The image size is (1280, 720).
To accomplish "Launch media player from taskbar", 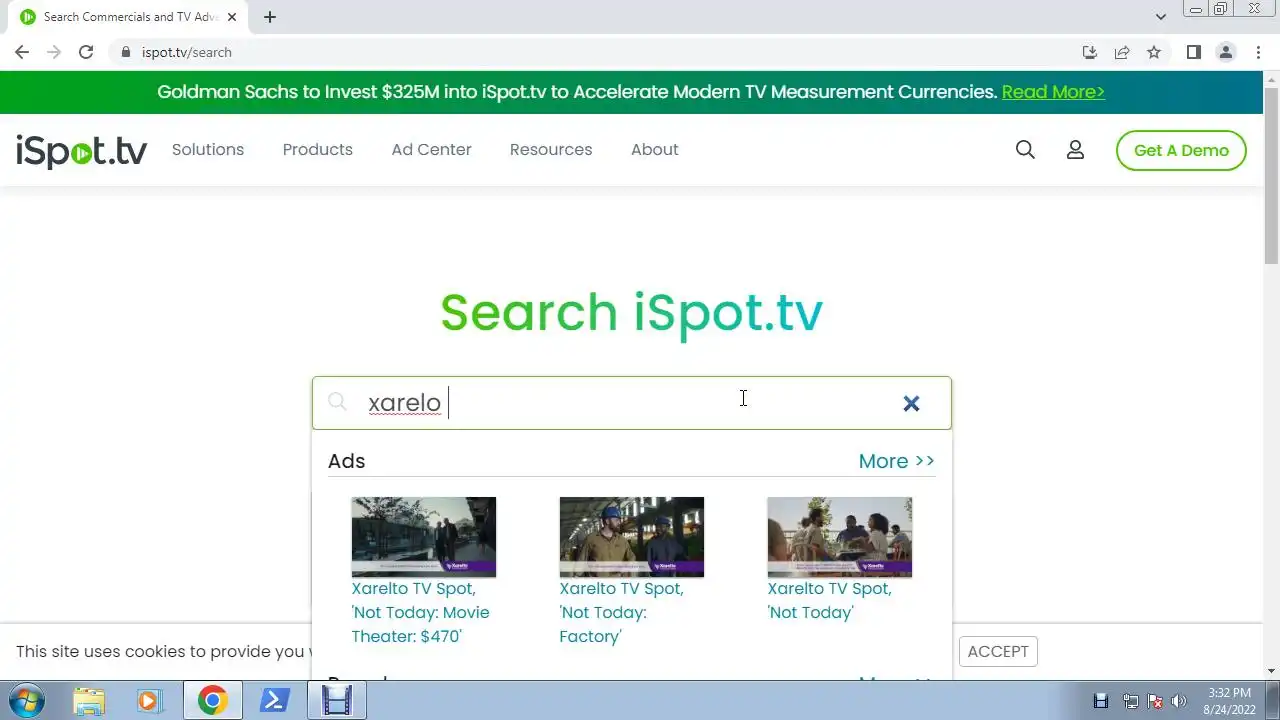I will click(x=149, y=700).
